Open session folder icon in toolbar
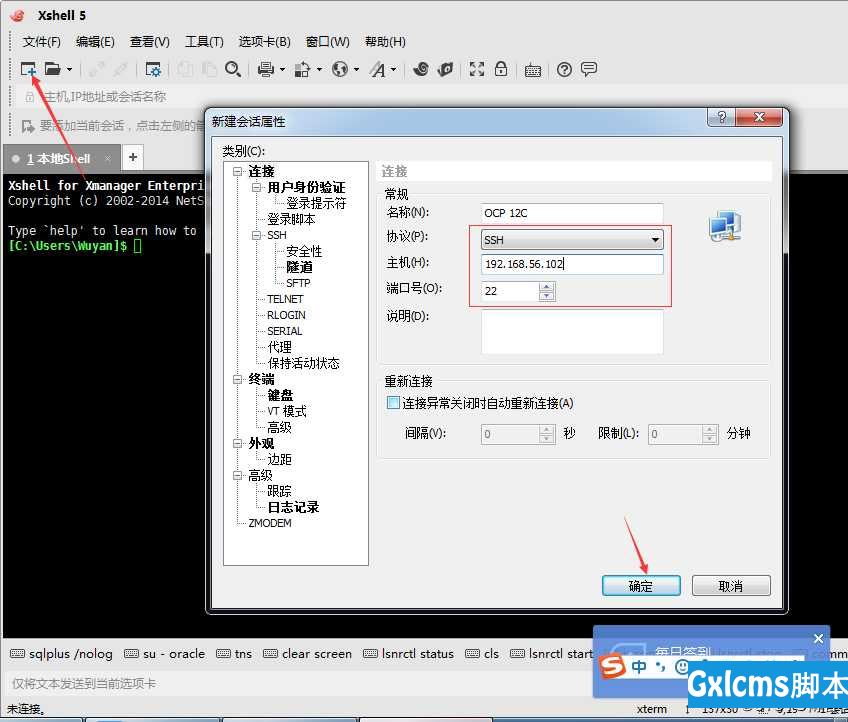 pyautogui.click(x=52, y=69)
